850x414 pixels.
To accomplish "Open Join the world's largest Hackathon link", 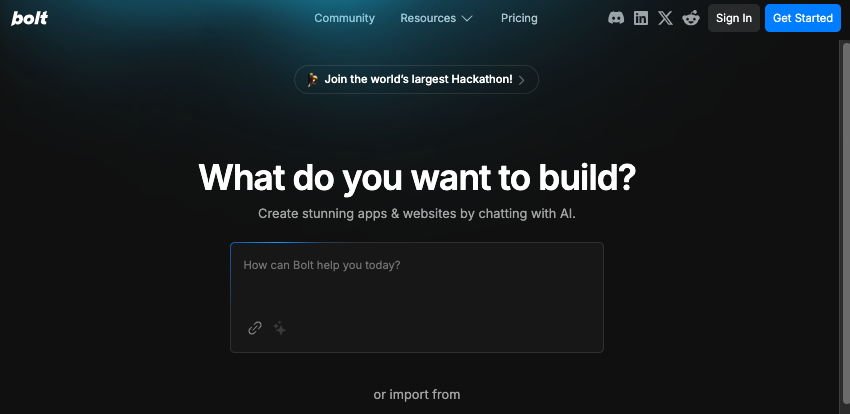I will coord(416,80).
